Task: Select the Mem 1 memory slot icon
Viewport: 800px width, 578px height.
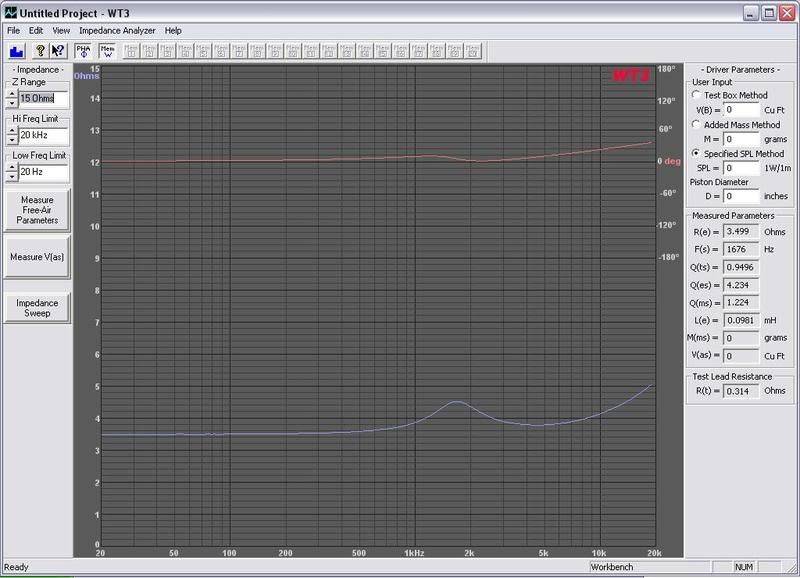Action: pyautogui.click(x=131, y=51)
